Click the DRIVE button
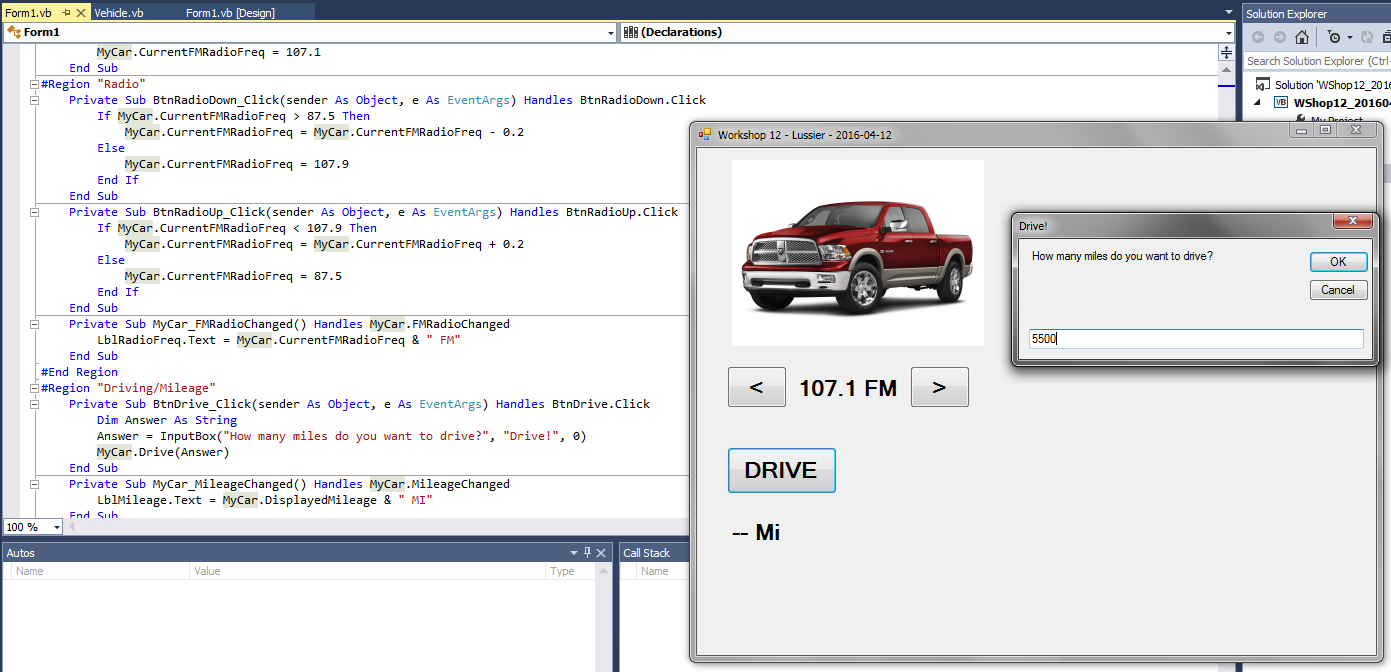The width and height of the screenshot is (1391, 672). pos(781,470)
